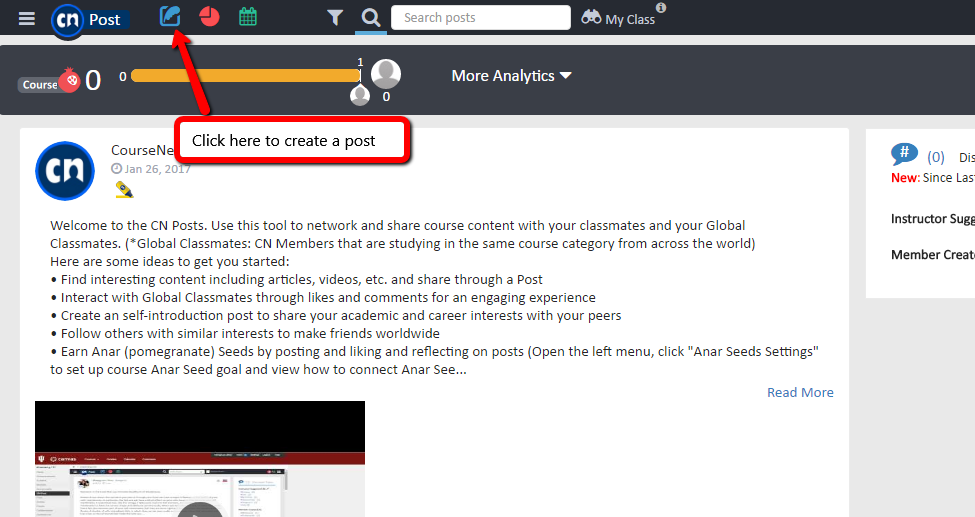Click the magnifier search icon

[371, 17]
